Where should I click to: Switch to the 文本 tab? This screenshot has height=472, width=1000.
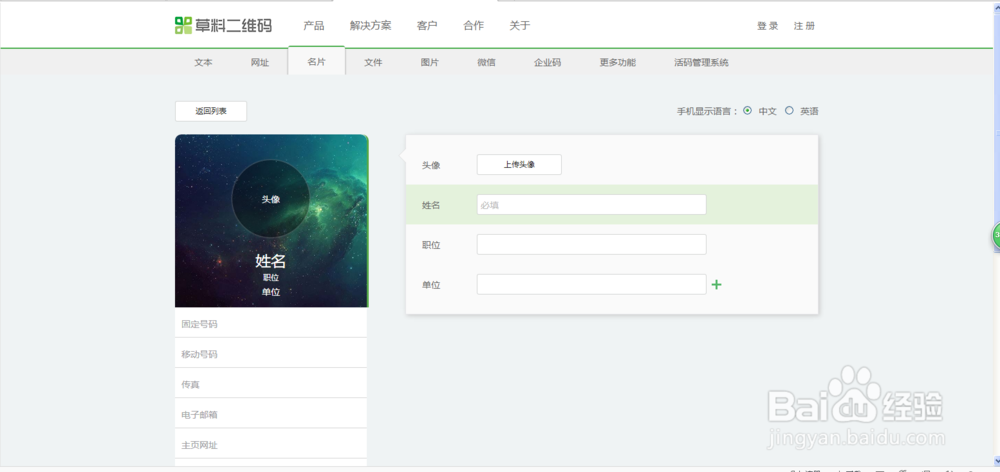pyautogui.click(x=203, y=63)
